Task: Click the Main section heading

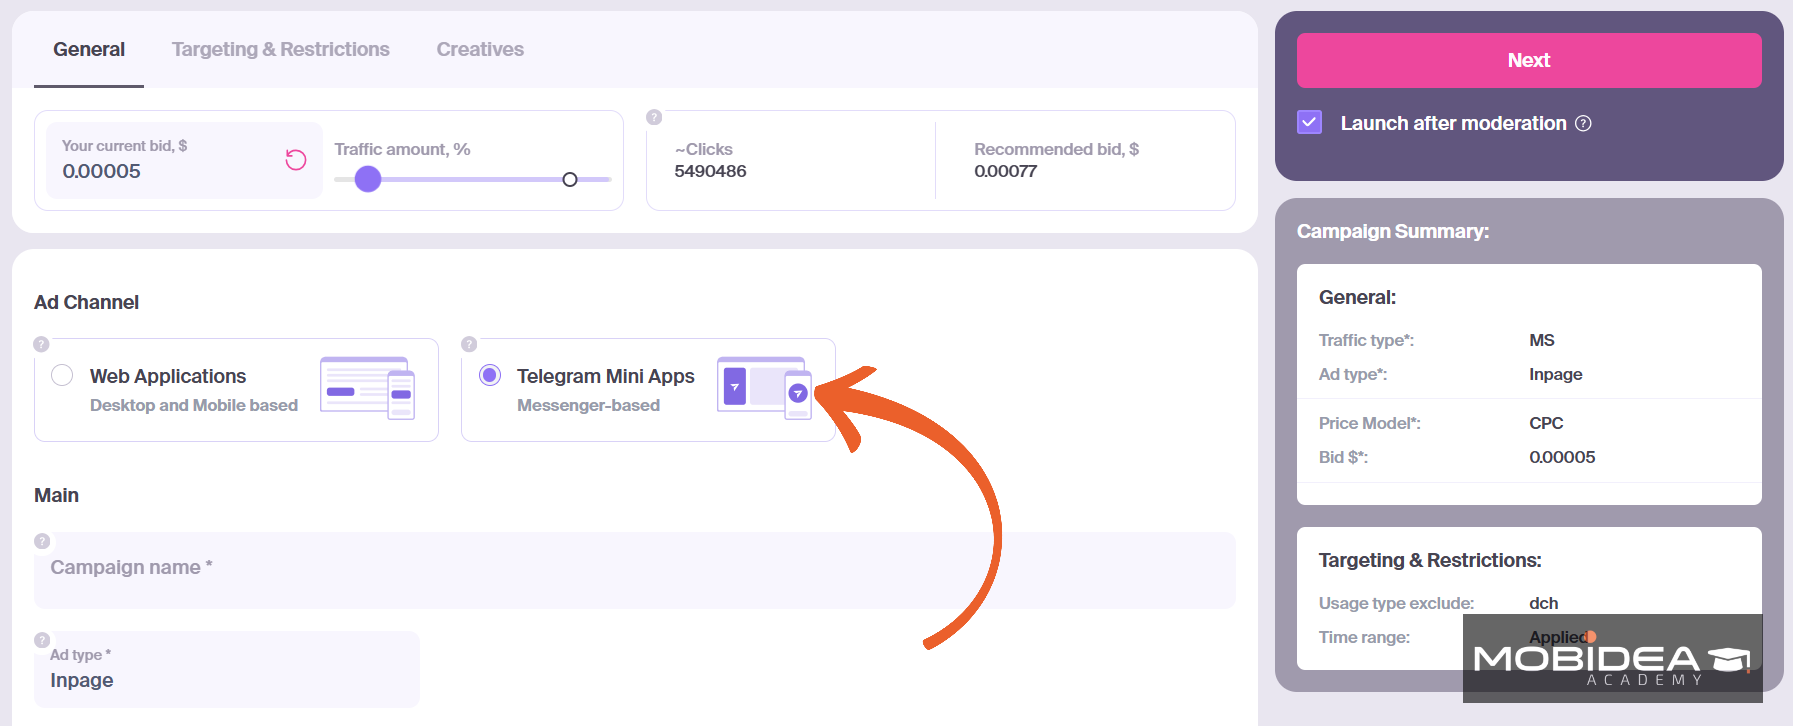Action: 56,495
